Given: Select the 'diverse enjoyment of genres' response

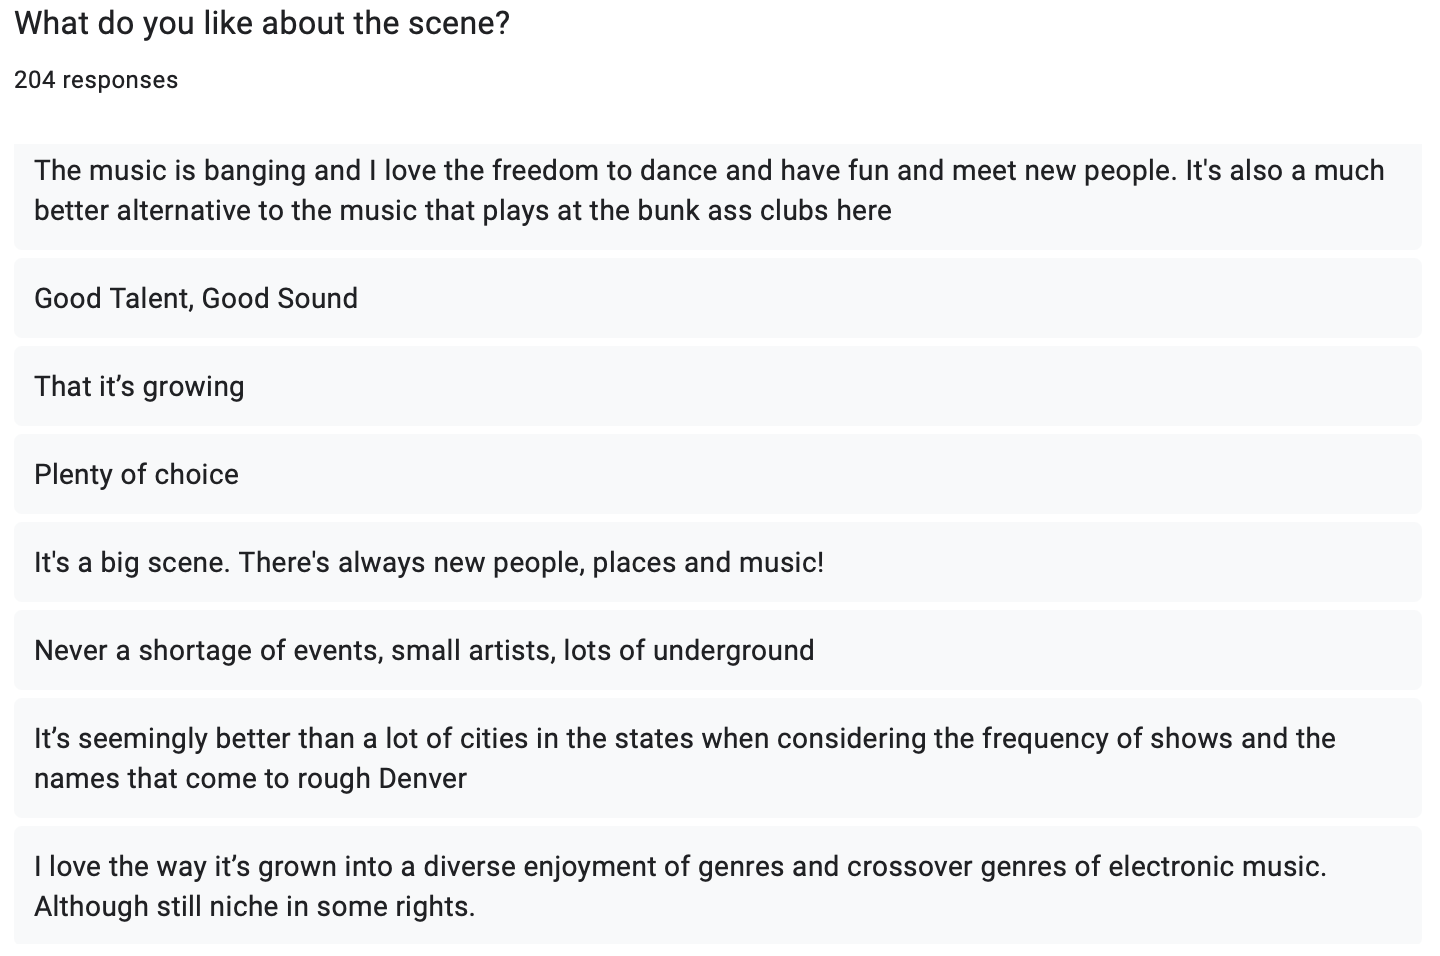Looking at the screenshot, I should click(718, 885).
